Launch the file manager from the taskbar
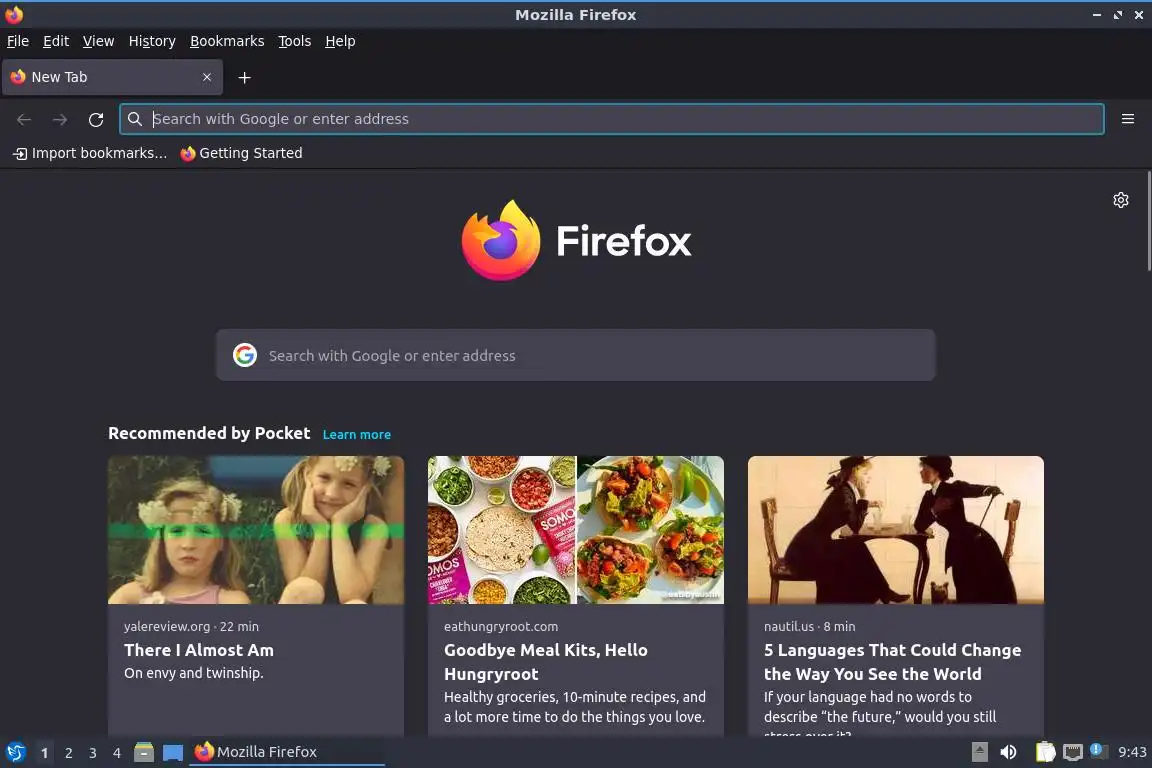This screenshot has width=1152, height=768. point(144,752)
